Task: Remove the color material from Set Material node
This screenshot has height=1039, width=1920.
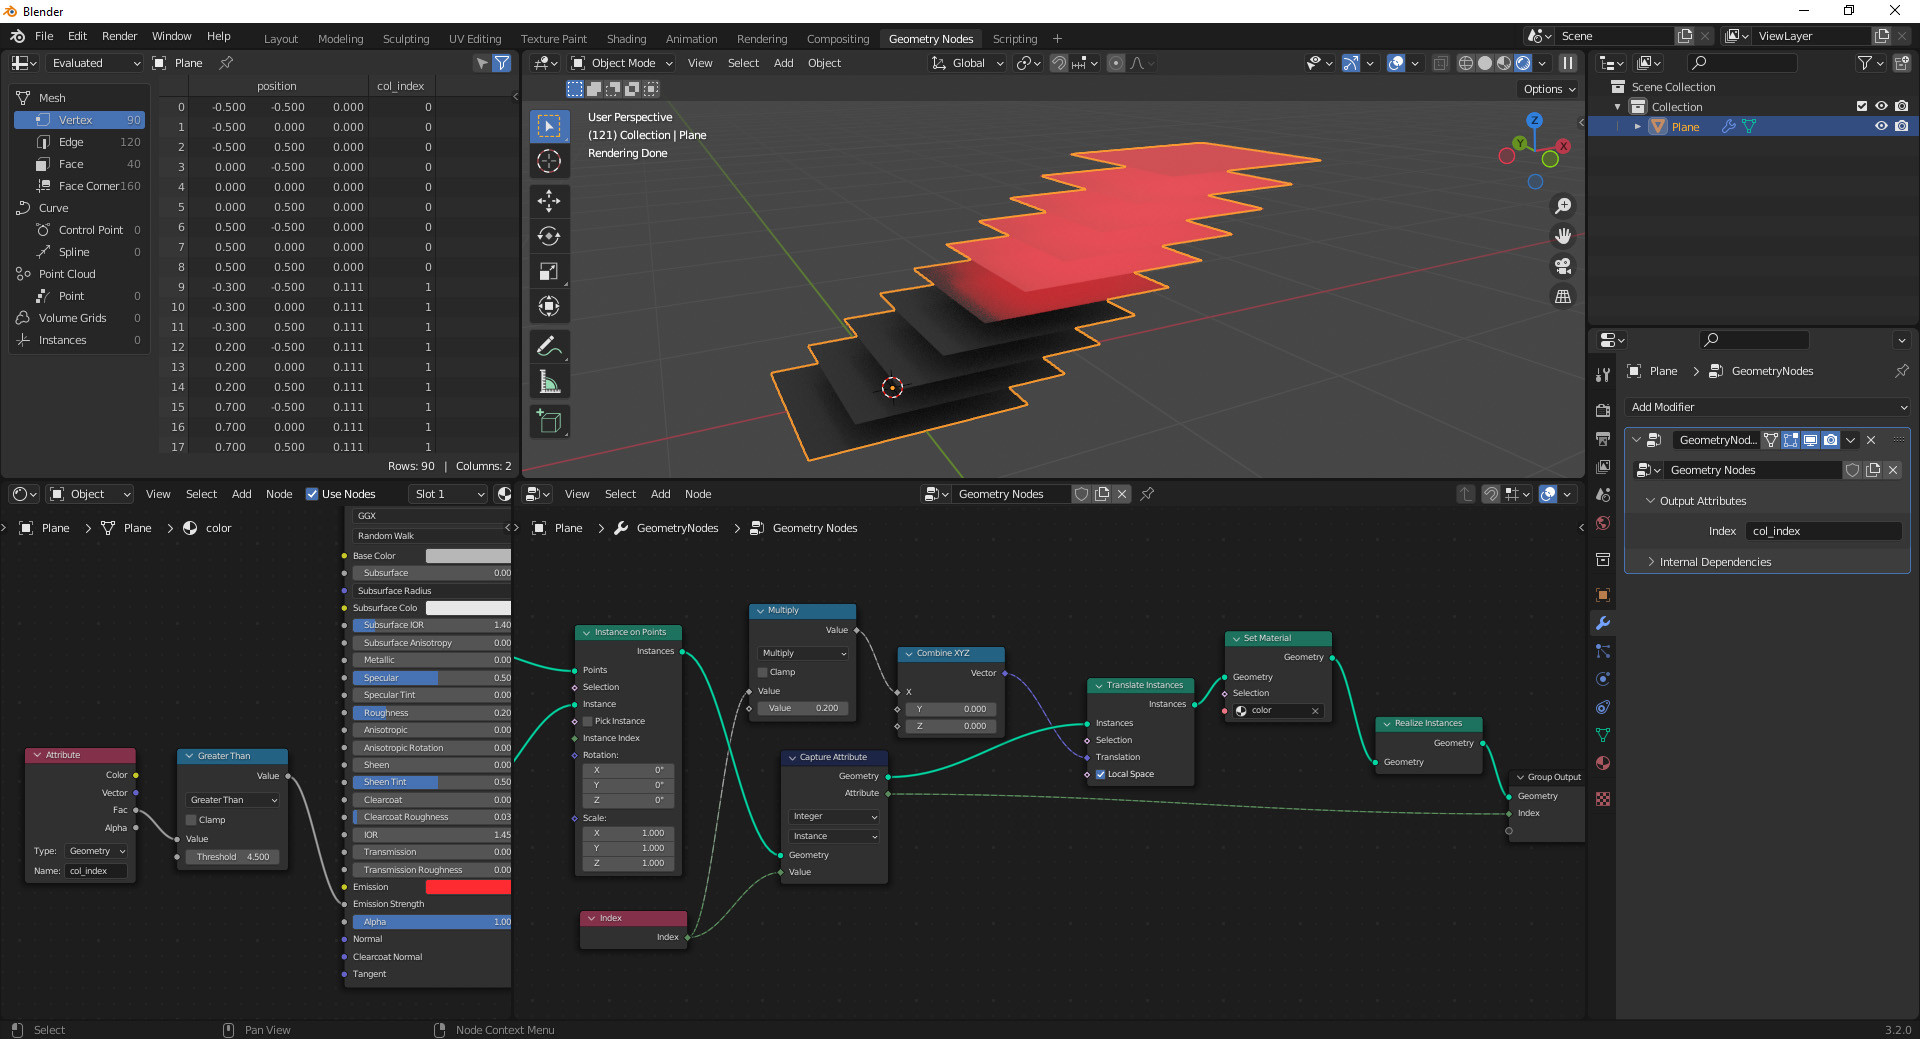Action: [x=1317, y=711]
